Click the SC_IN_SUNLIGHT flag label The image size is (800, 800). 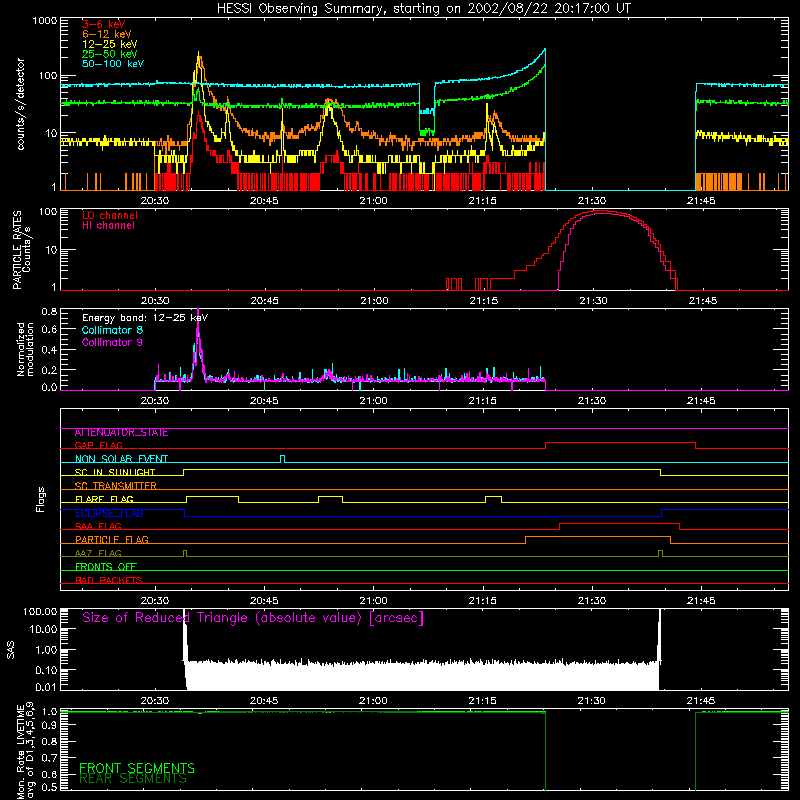[115, 472]
